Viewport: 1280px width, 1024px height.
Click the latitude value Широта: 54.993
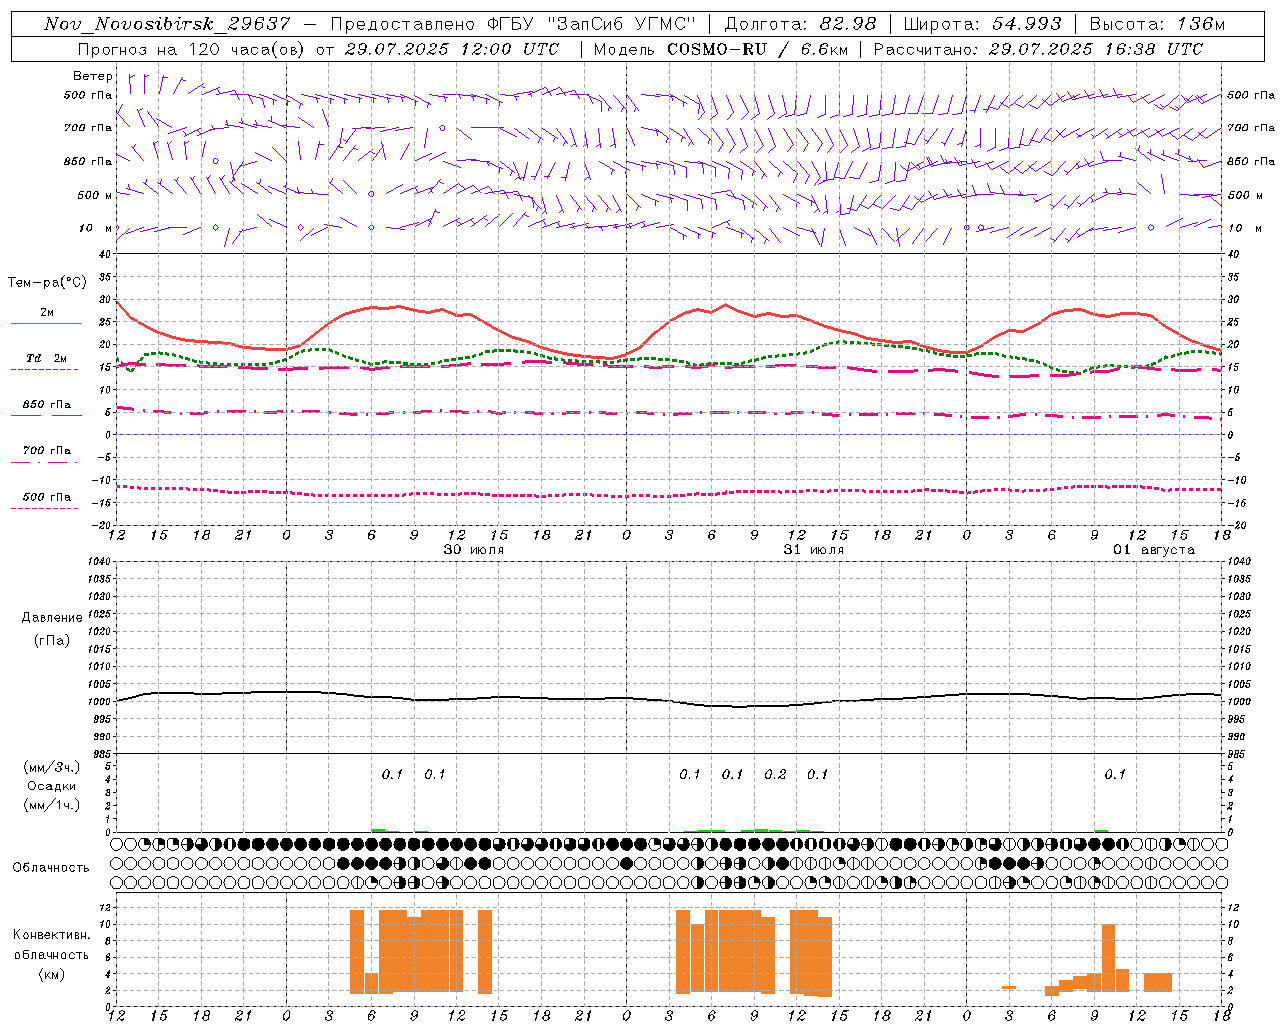(982, 24)
